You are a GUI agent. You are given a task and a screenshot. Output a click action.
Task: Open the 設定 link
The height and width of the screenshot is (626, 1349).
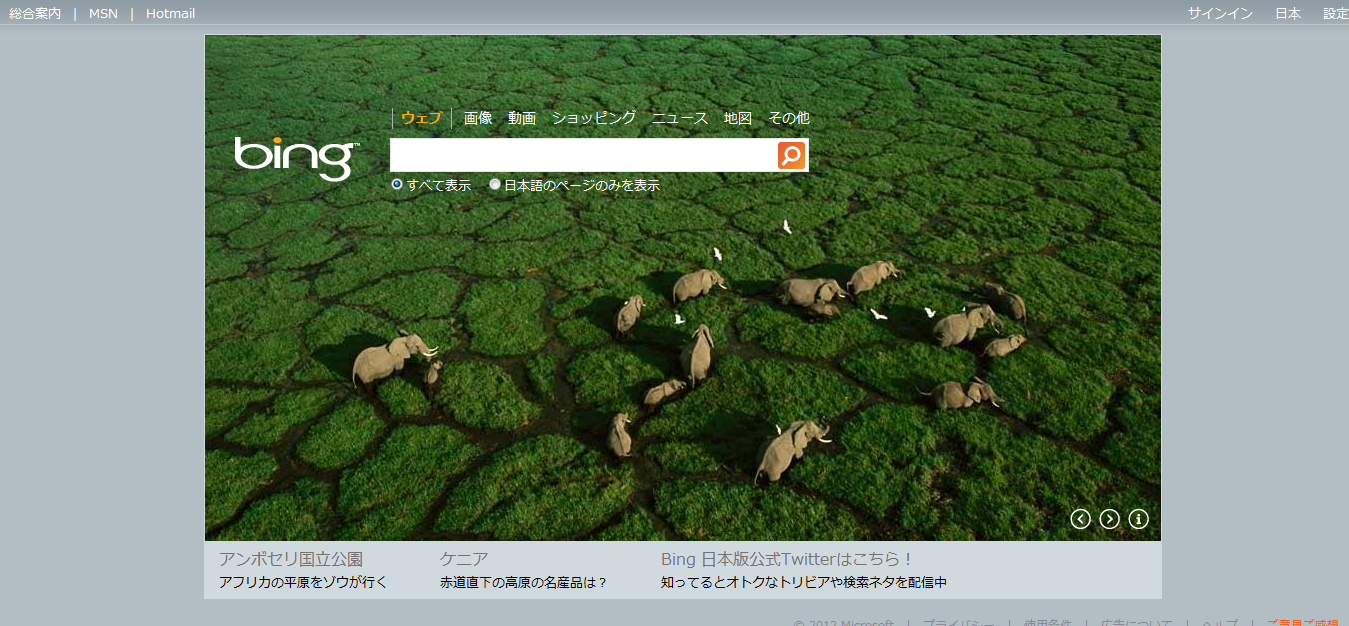click(1335, 13)
